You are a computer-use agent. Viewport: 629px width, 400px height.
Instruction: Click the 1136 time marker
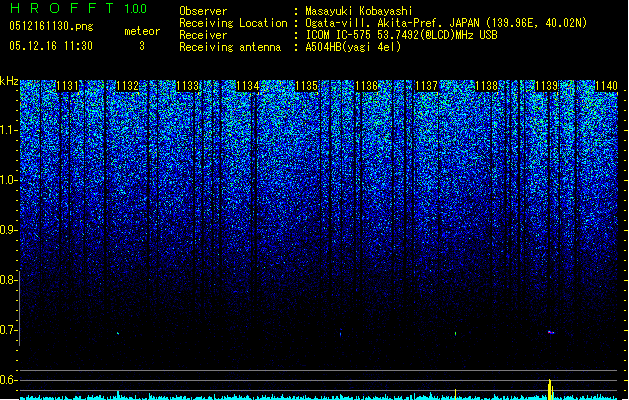pyautogui.click(x=367, y=86)
